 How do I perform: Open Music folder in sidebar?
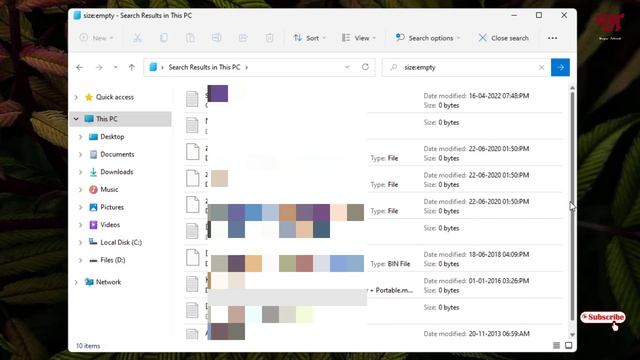[x=109, y=189]
